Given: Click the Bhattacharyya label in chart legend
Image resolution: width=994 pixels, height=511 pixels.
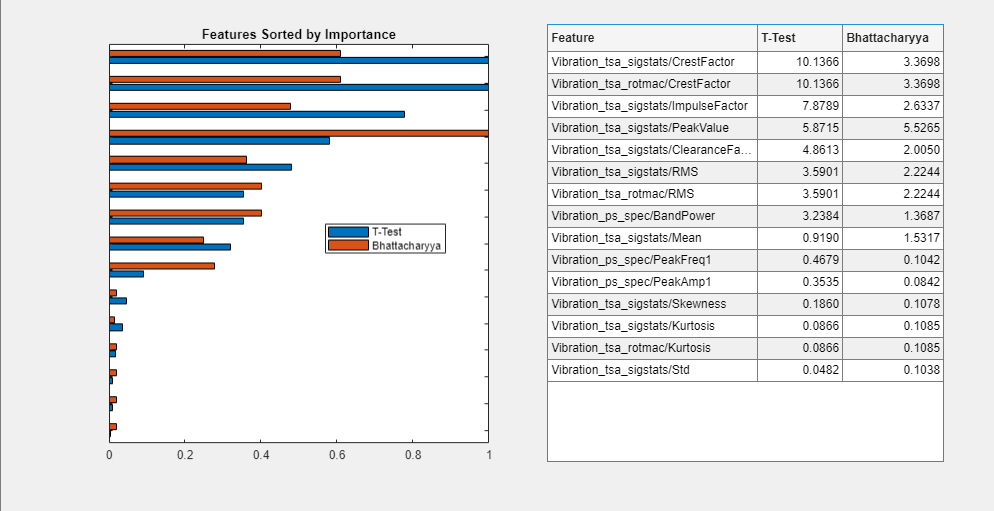Looking at the screenshot, I should point(407,244).
